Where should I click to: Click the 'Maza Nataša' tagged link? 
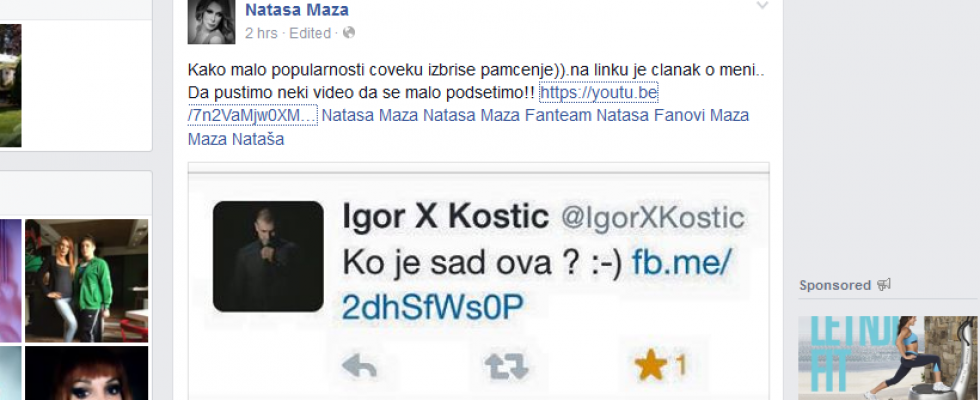(x=236, y=139)
